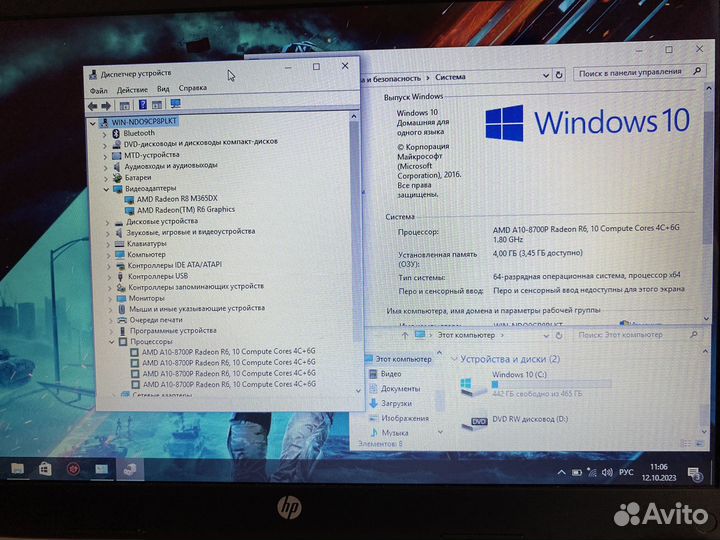Click the volume speaker tray icon

pos(607,472)
